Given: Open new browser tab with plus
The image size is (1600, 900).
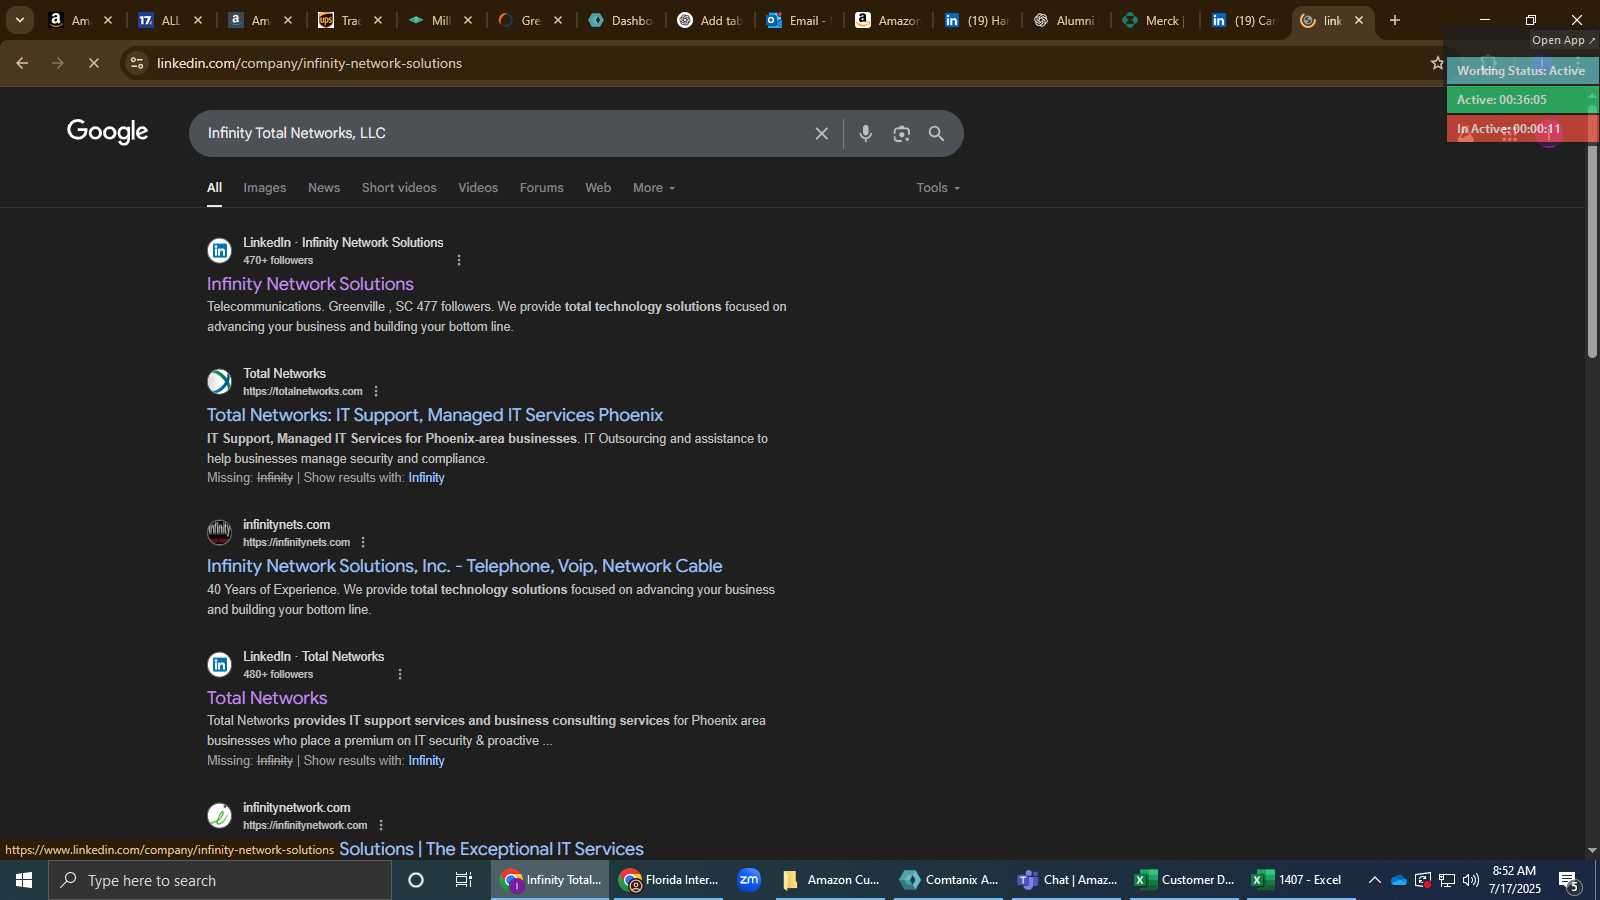Looking at the screenshot, I should [x=1395, y=20].
